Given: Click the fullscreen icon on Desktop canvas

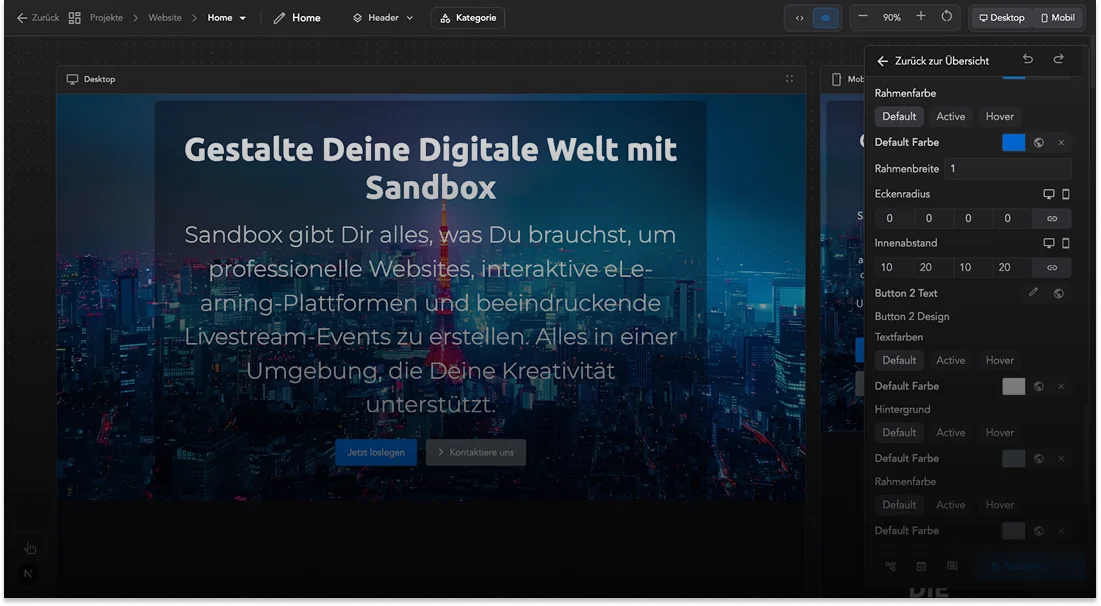Looking at the screenshot, I should [x=789, y=79].
